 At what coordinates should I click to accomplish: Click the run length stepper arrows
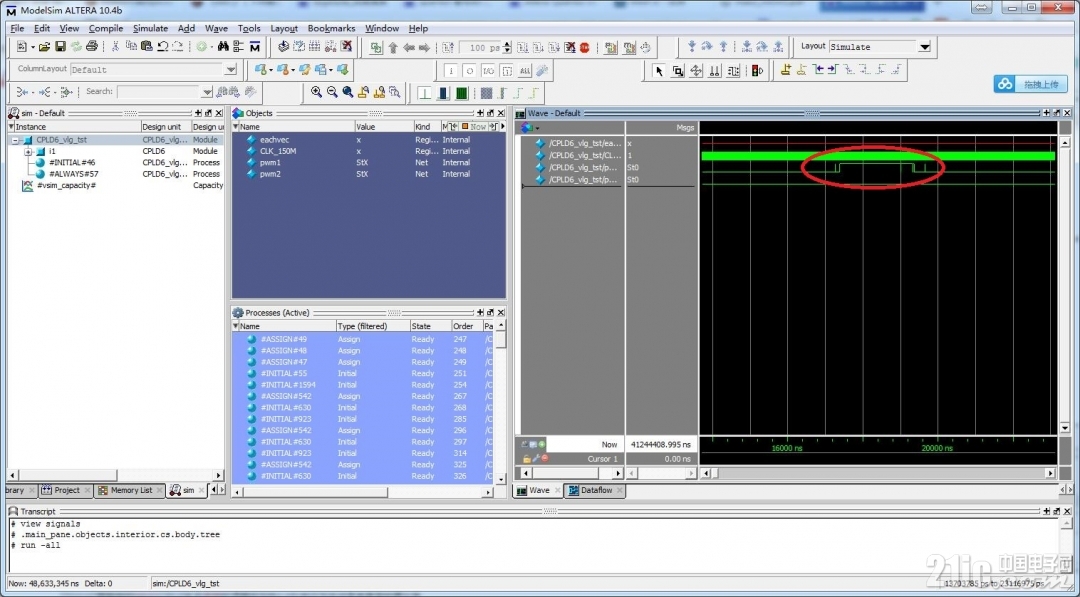pos(508,48)
